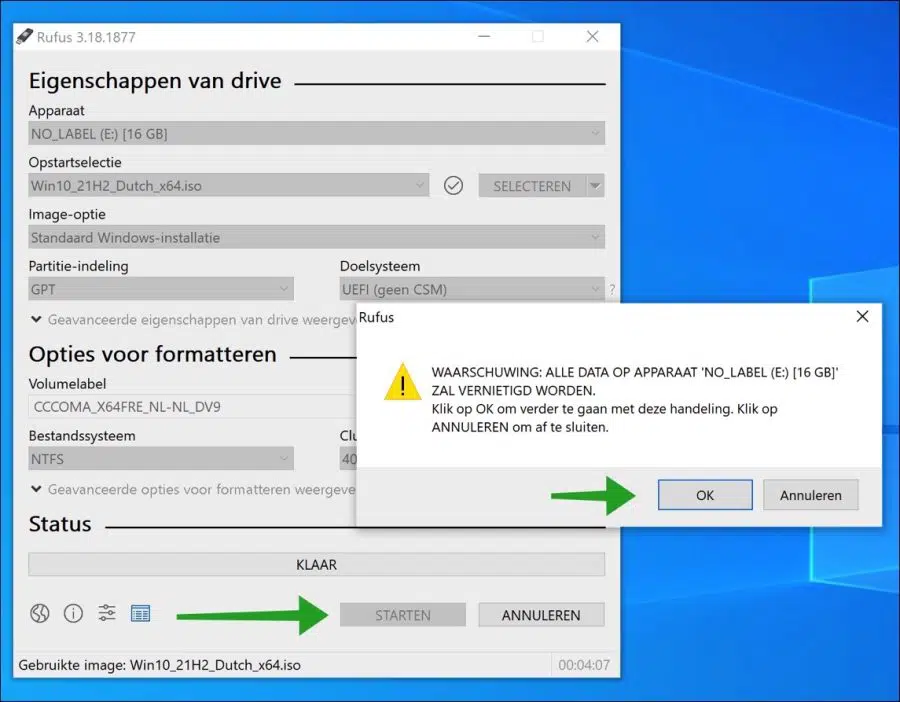Click the KLAAR status progress bar
Screen dimensions: 900x702
tap(316, 564)
